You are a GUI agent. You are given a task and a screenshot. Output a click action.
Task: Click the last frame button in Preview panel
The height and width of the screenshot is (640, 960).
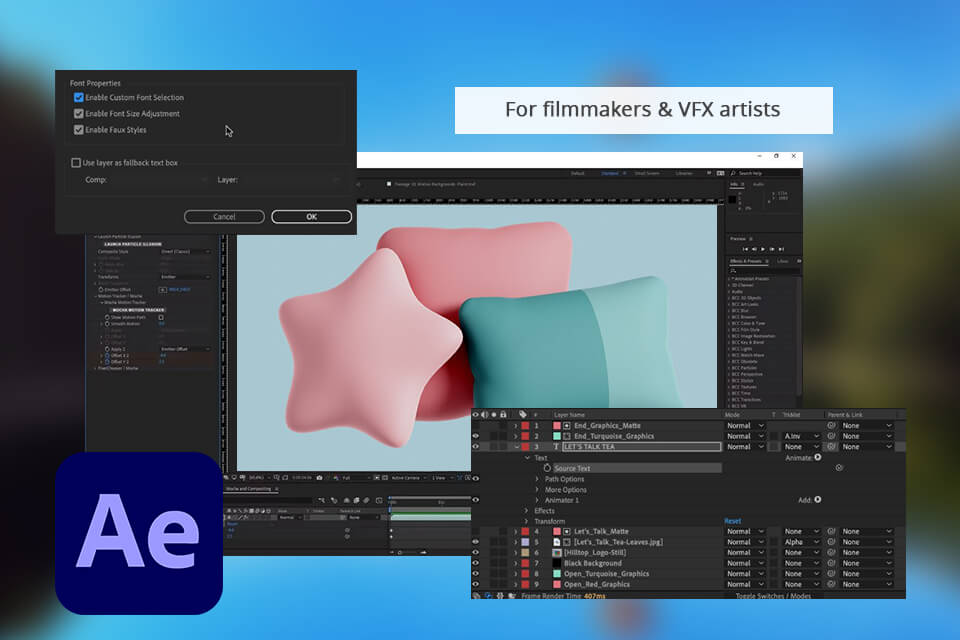(781, 249)
